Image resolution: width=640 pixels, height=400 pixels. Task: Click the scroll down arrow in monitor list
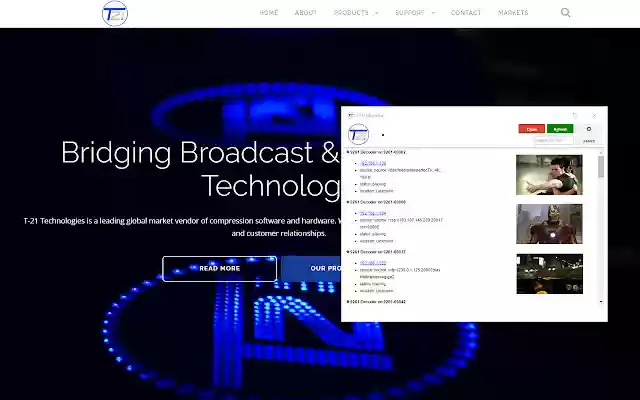click(x=601, y=302)
